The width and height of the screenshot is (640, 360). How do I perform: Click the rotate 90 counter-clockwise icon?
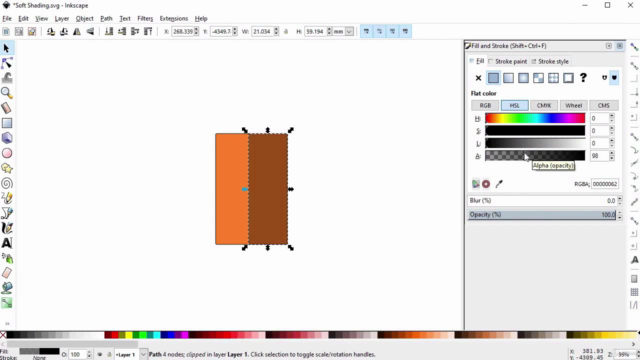click(x=51, y=31)
